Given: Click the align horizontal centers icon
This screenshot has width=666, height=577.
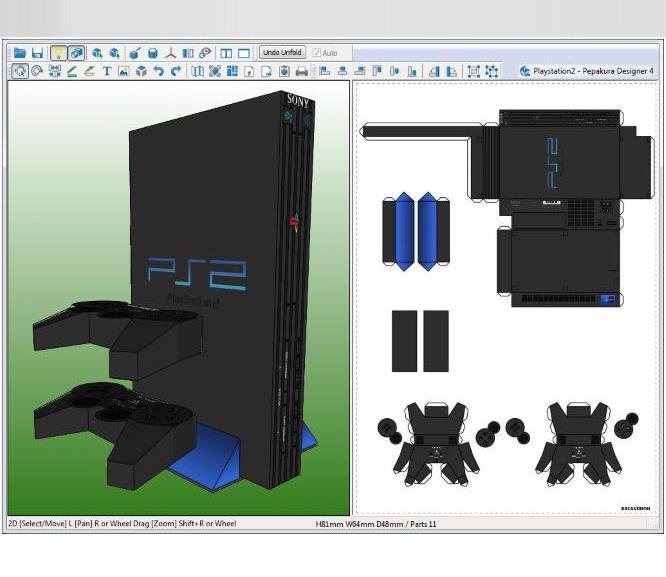Looking at the screenshot, I should (342, 71).
